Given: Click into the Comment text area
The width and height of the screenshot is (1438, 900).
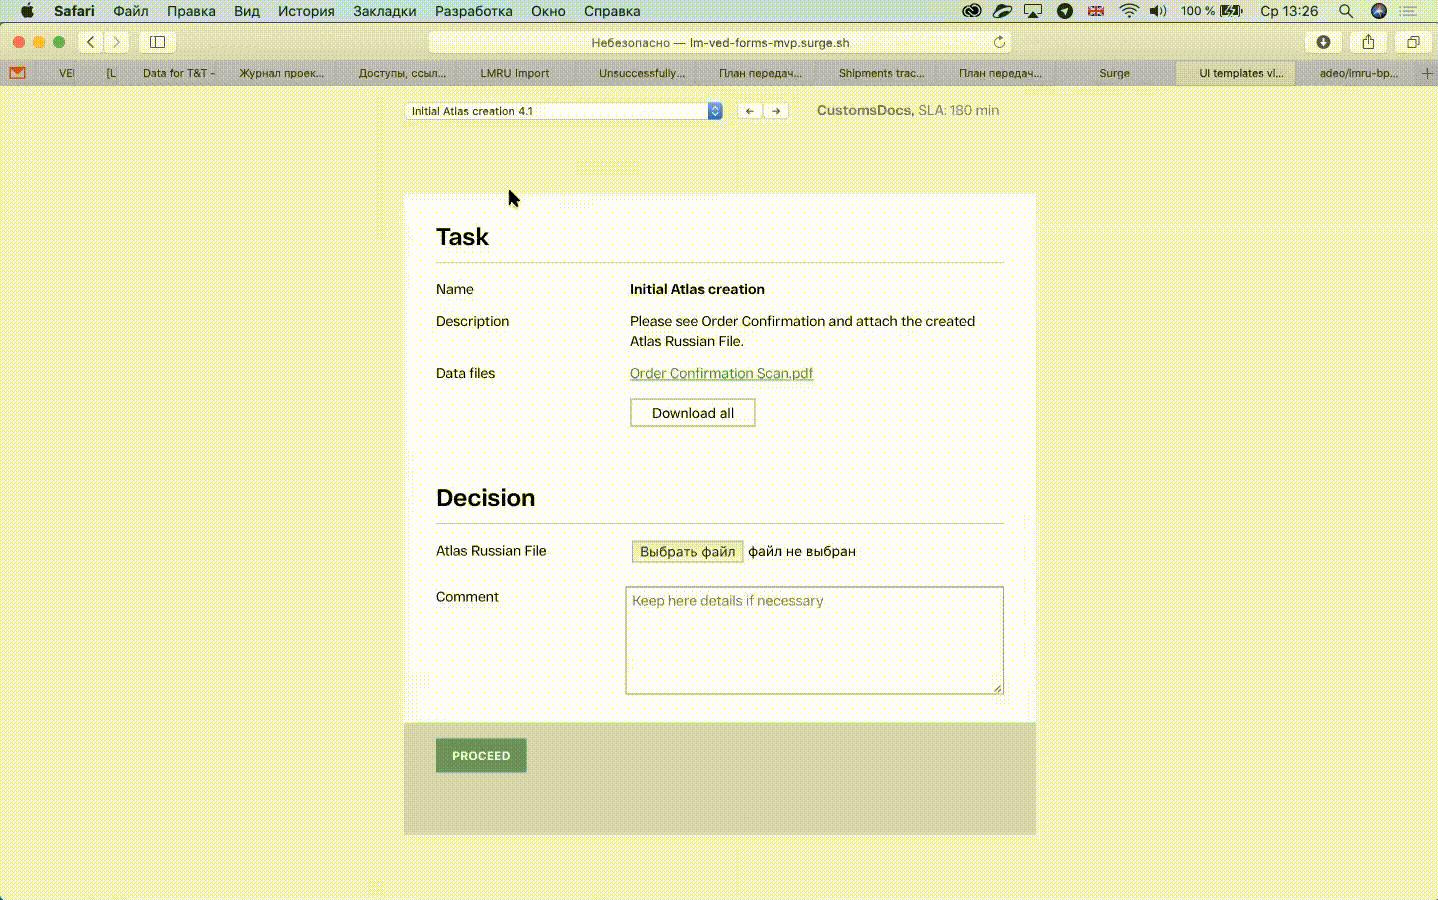Looking at the screenshot, I should click(814, 640).
